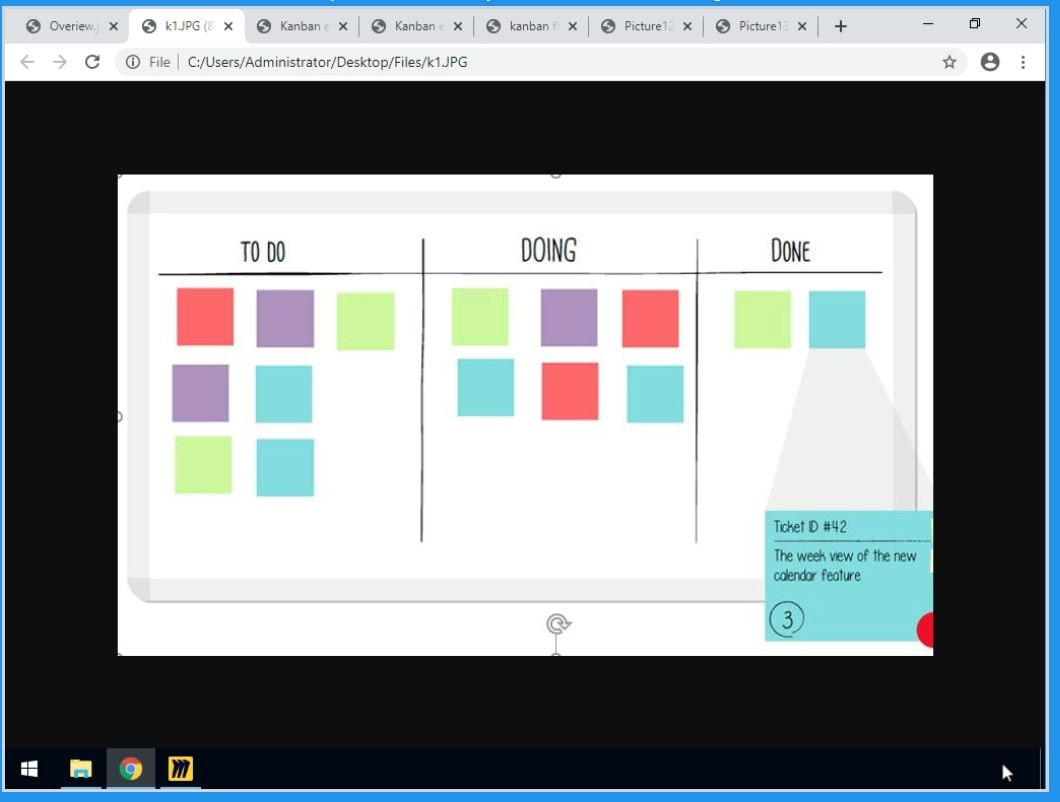Bookmark this page with the star icon
1060x802 pixels.
coord(949,62)
